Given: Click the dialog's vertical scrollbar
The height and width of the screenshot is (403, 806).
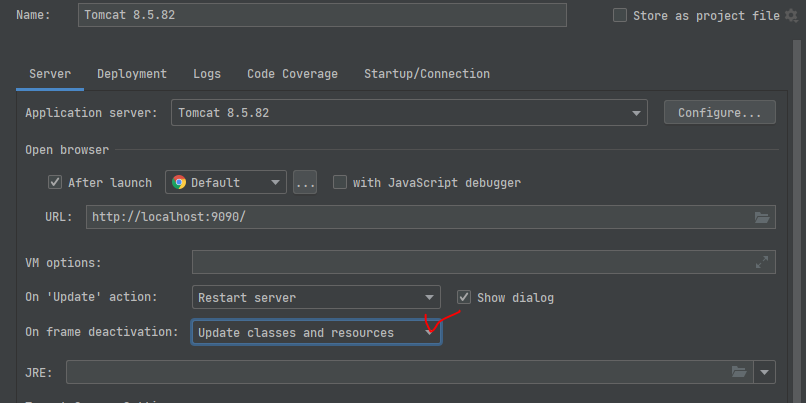Looking at the screenshot, I should 797,221.
